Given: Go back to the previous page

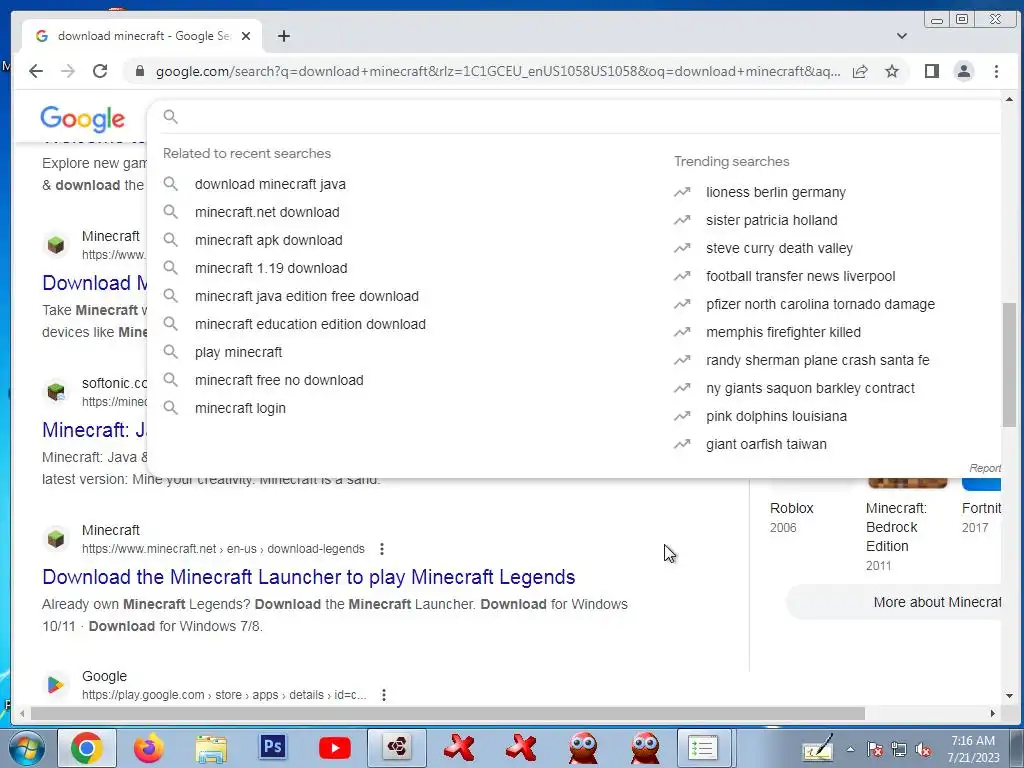Looking at the screenshot, I should coord(36,71).
